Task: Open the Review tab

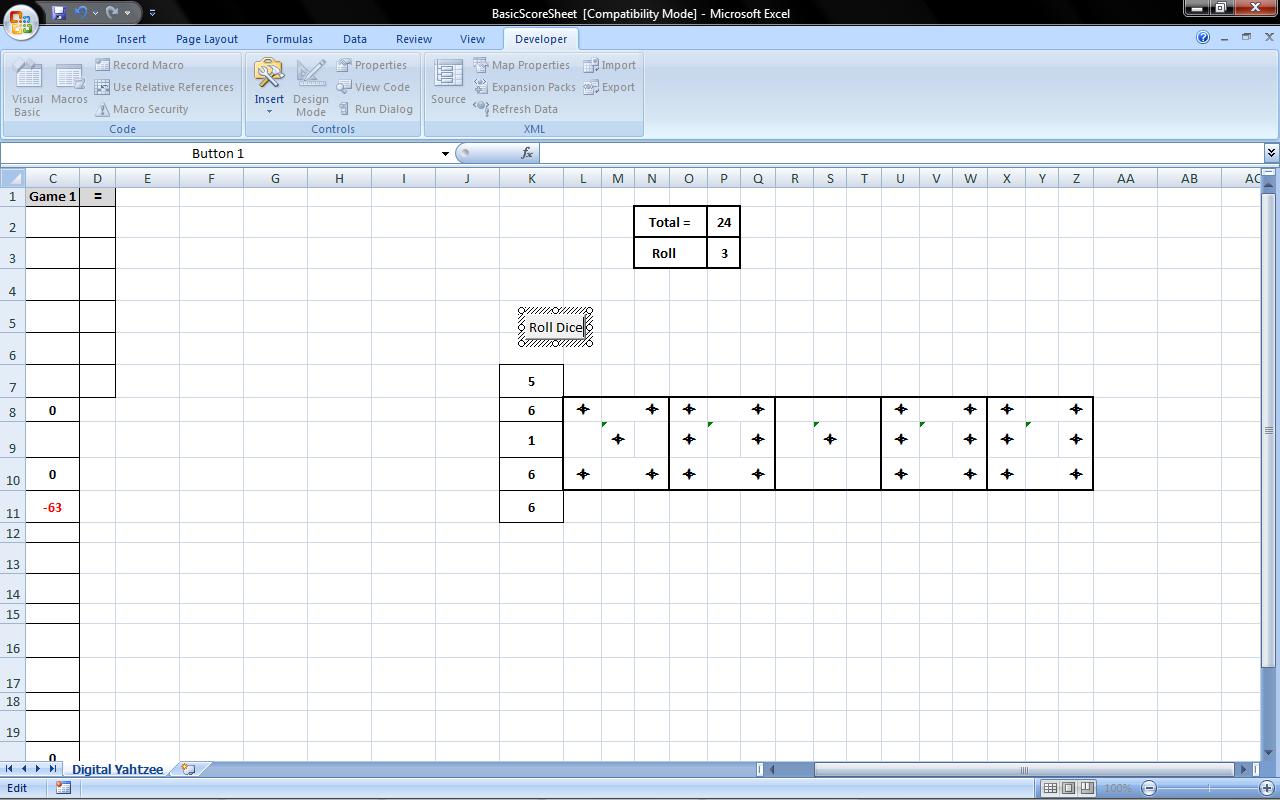Action: pyautogui.click(x=414, y=39)
